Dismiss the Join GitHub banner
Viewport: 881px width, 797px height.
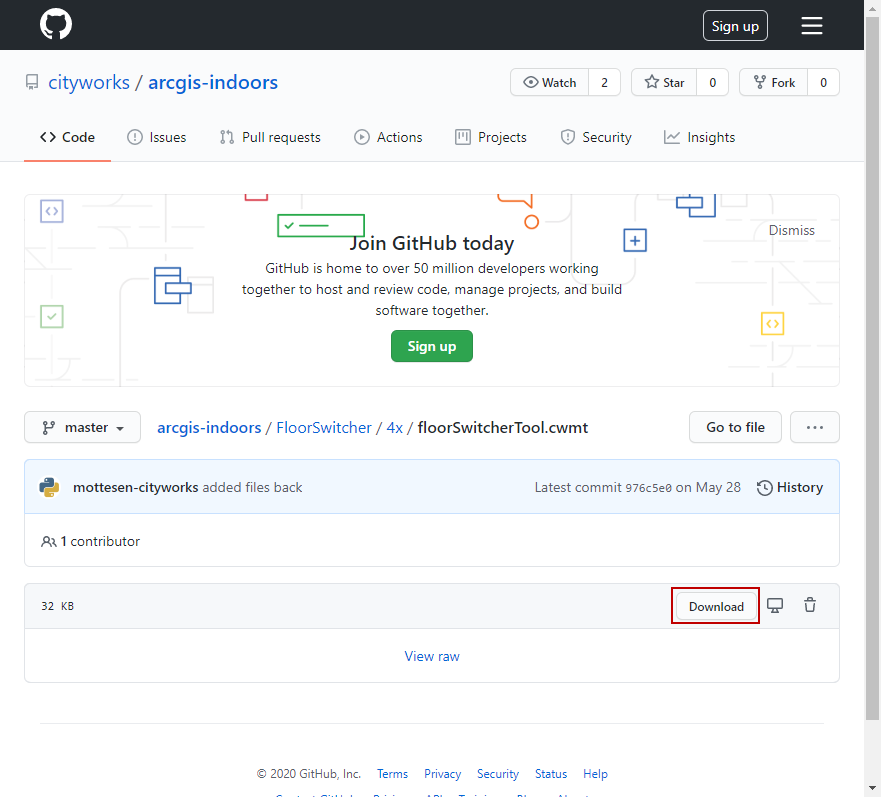click(x=791, y=230)
